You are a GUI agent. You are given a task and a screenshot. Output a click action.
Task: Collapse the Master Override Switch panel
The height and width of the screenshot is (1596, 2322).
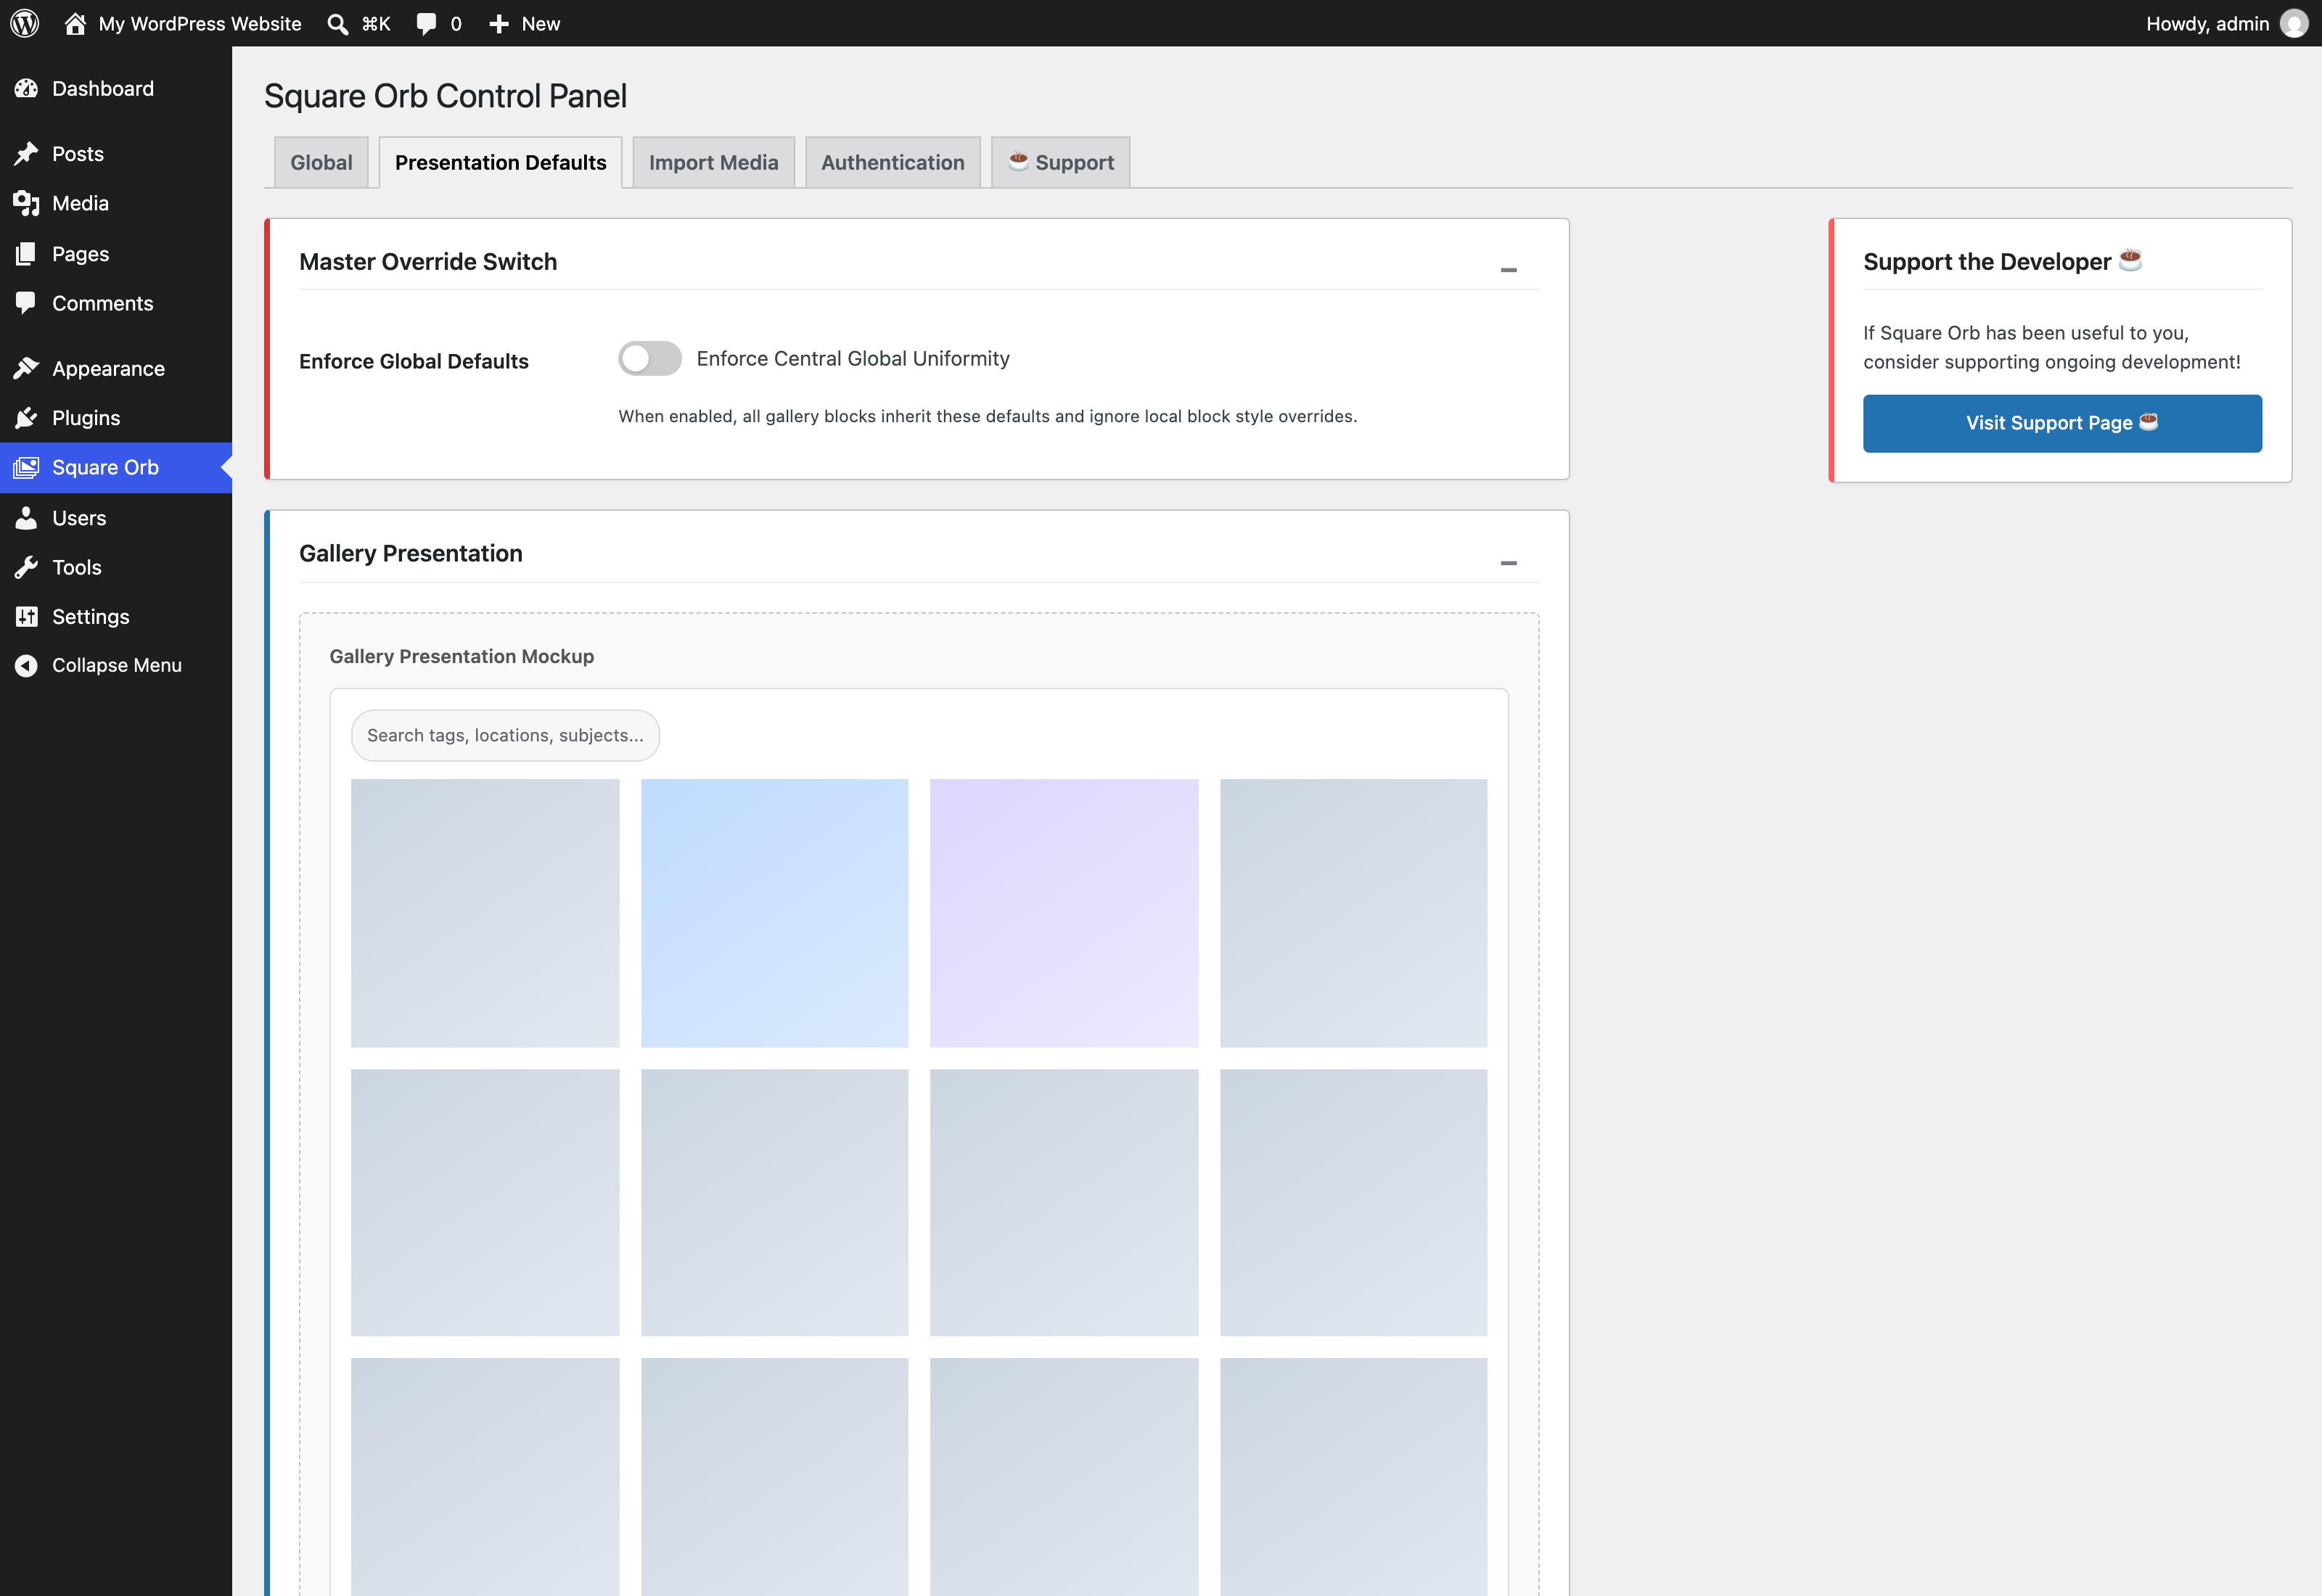click(1508, 270)
